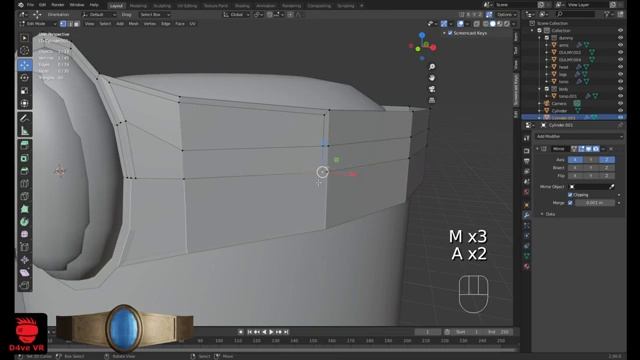Enable vertex select mode

point(63,24)
